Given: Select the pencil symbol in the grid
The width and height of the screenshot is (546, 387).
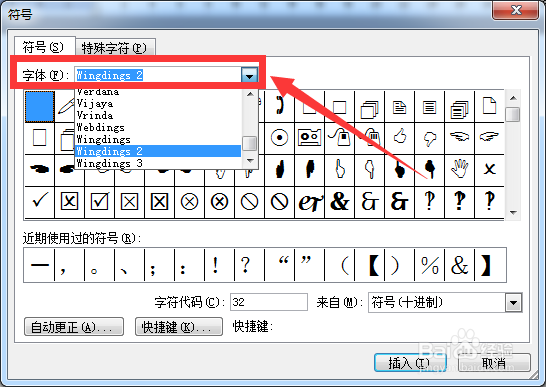Looking at the screenshot, I should click(65, 106).
